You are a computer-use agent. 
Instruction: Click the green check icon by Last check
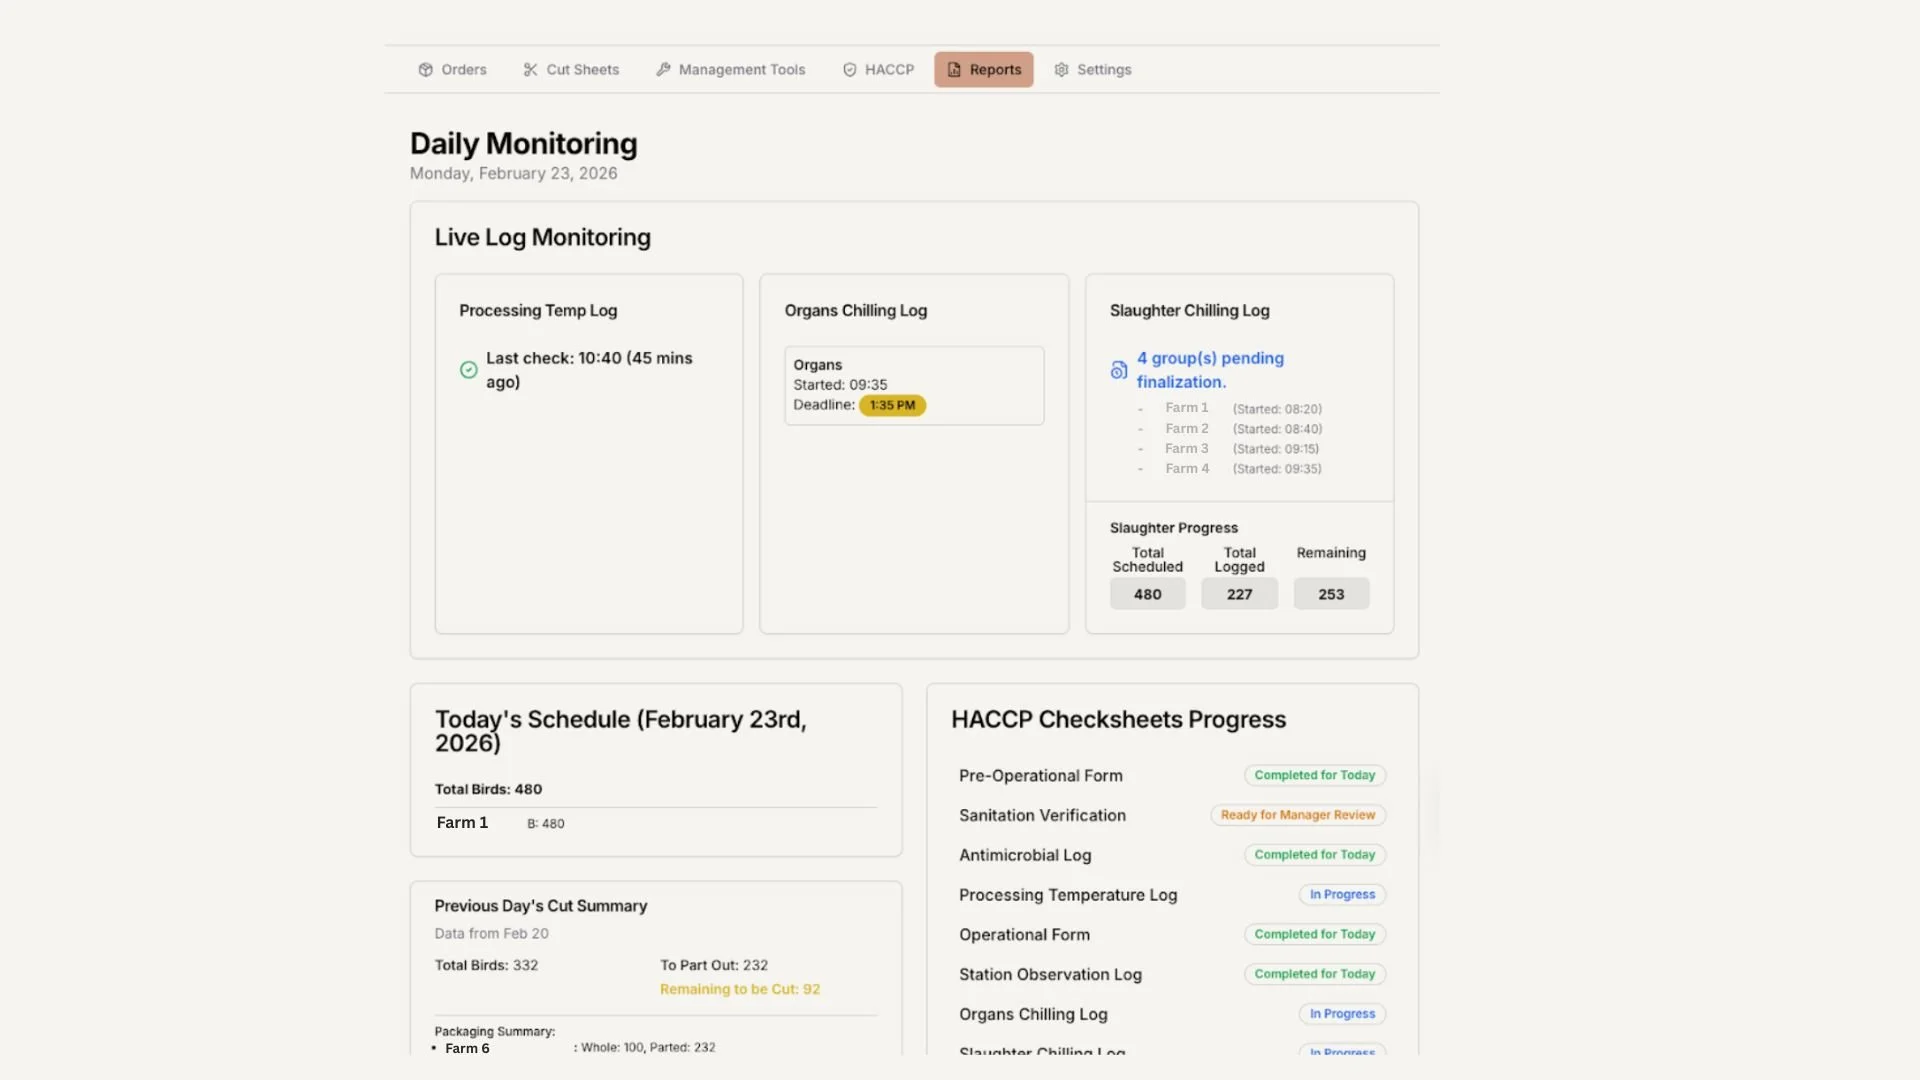point(468,370)
